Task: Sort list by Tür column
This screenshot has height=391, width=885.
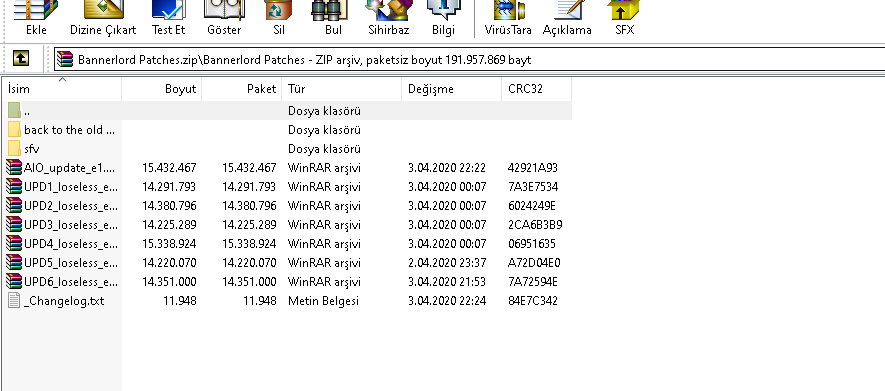Action: tap(341, 89)
